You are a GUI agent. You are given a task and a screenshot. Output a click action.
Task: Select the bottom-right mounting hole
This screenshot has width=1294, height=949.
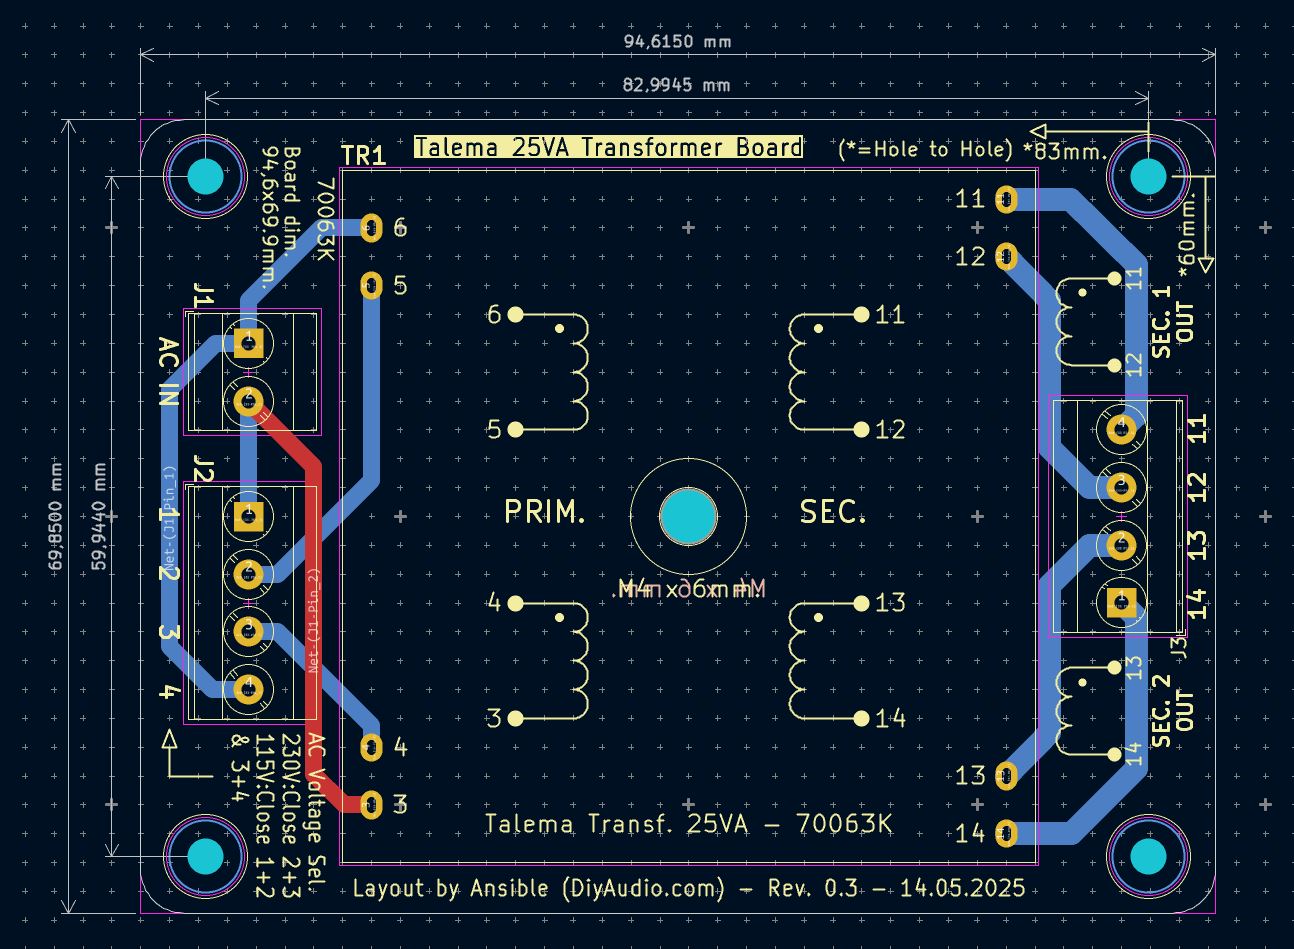tap(1148, 857)
